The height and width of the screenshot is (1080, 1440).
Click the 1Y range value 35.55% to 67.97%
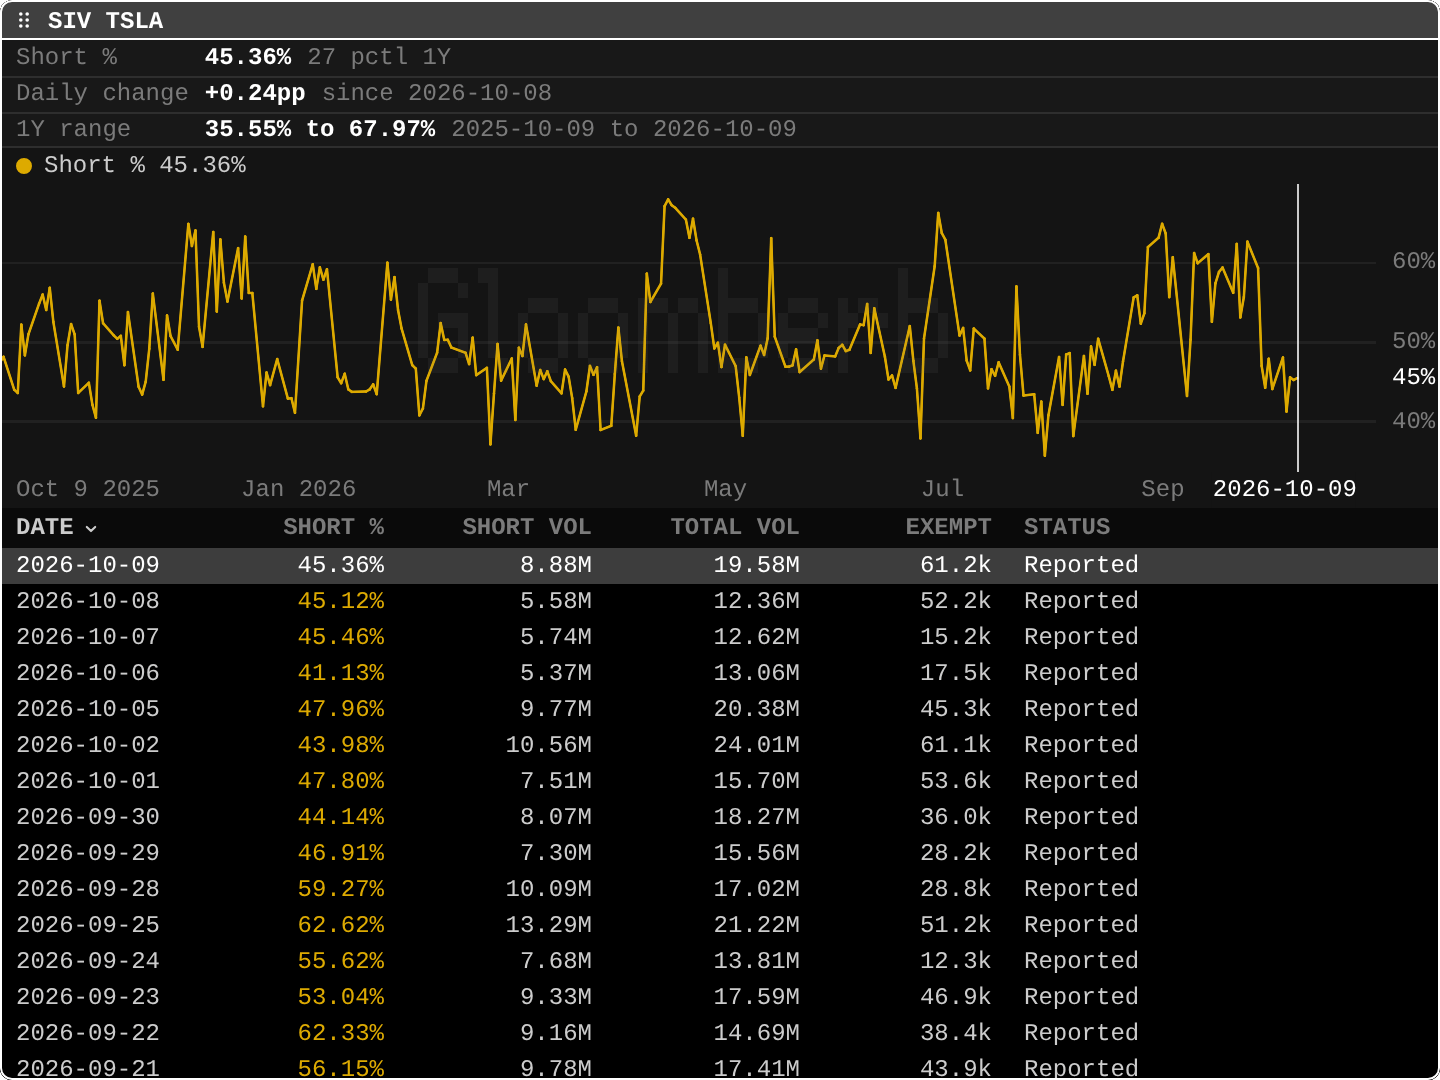pyautogui.click(x=320, y=129)
